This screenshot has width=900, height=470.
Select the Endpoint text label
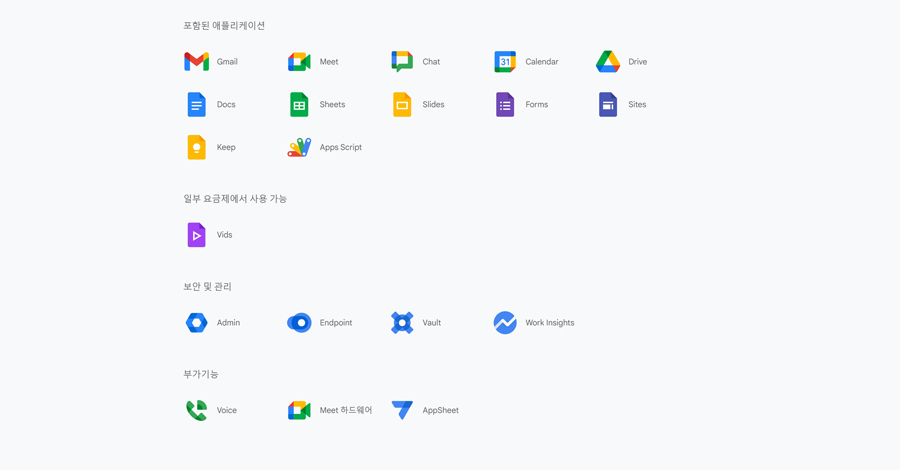pyautogui.click(x=336, y=323)
